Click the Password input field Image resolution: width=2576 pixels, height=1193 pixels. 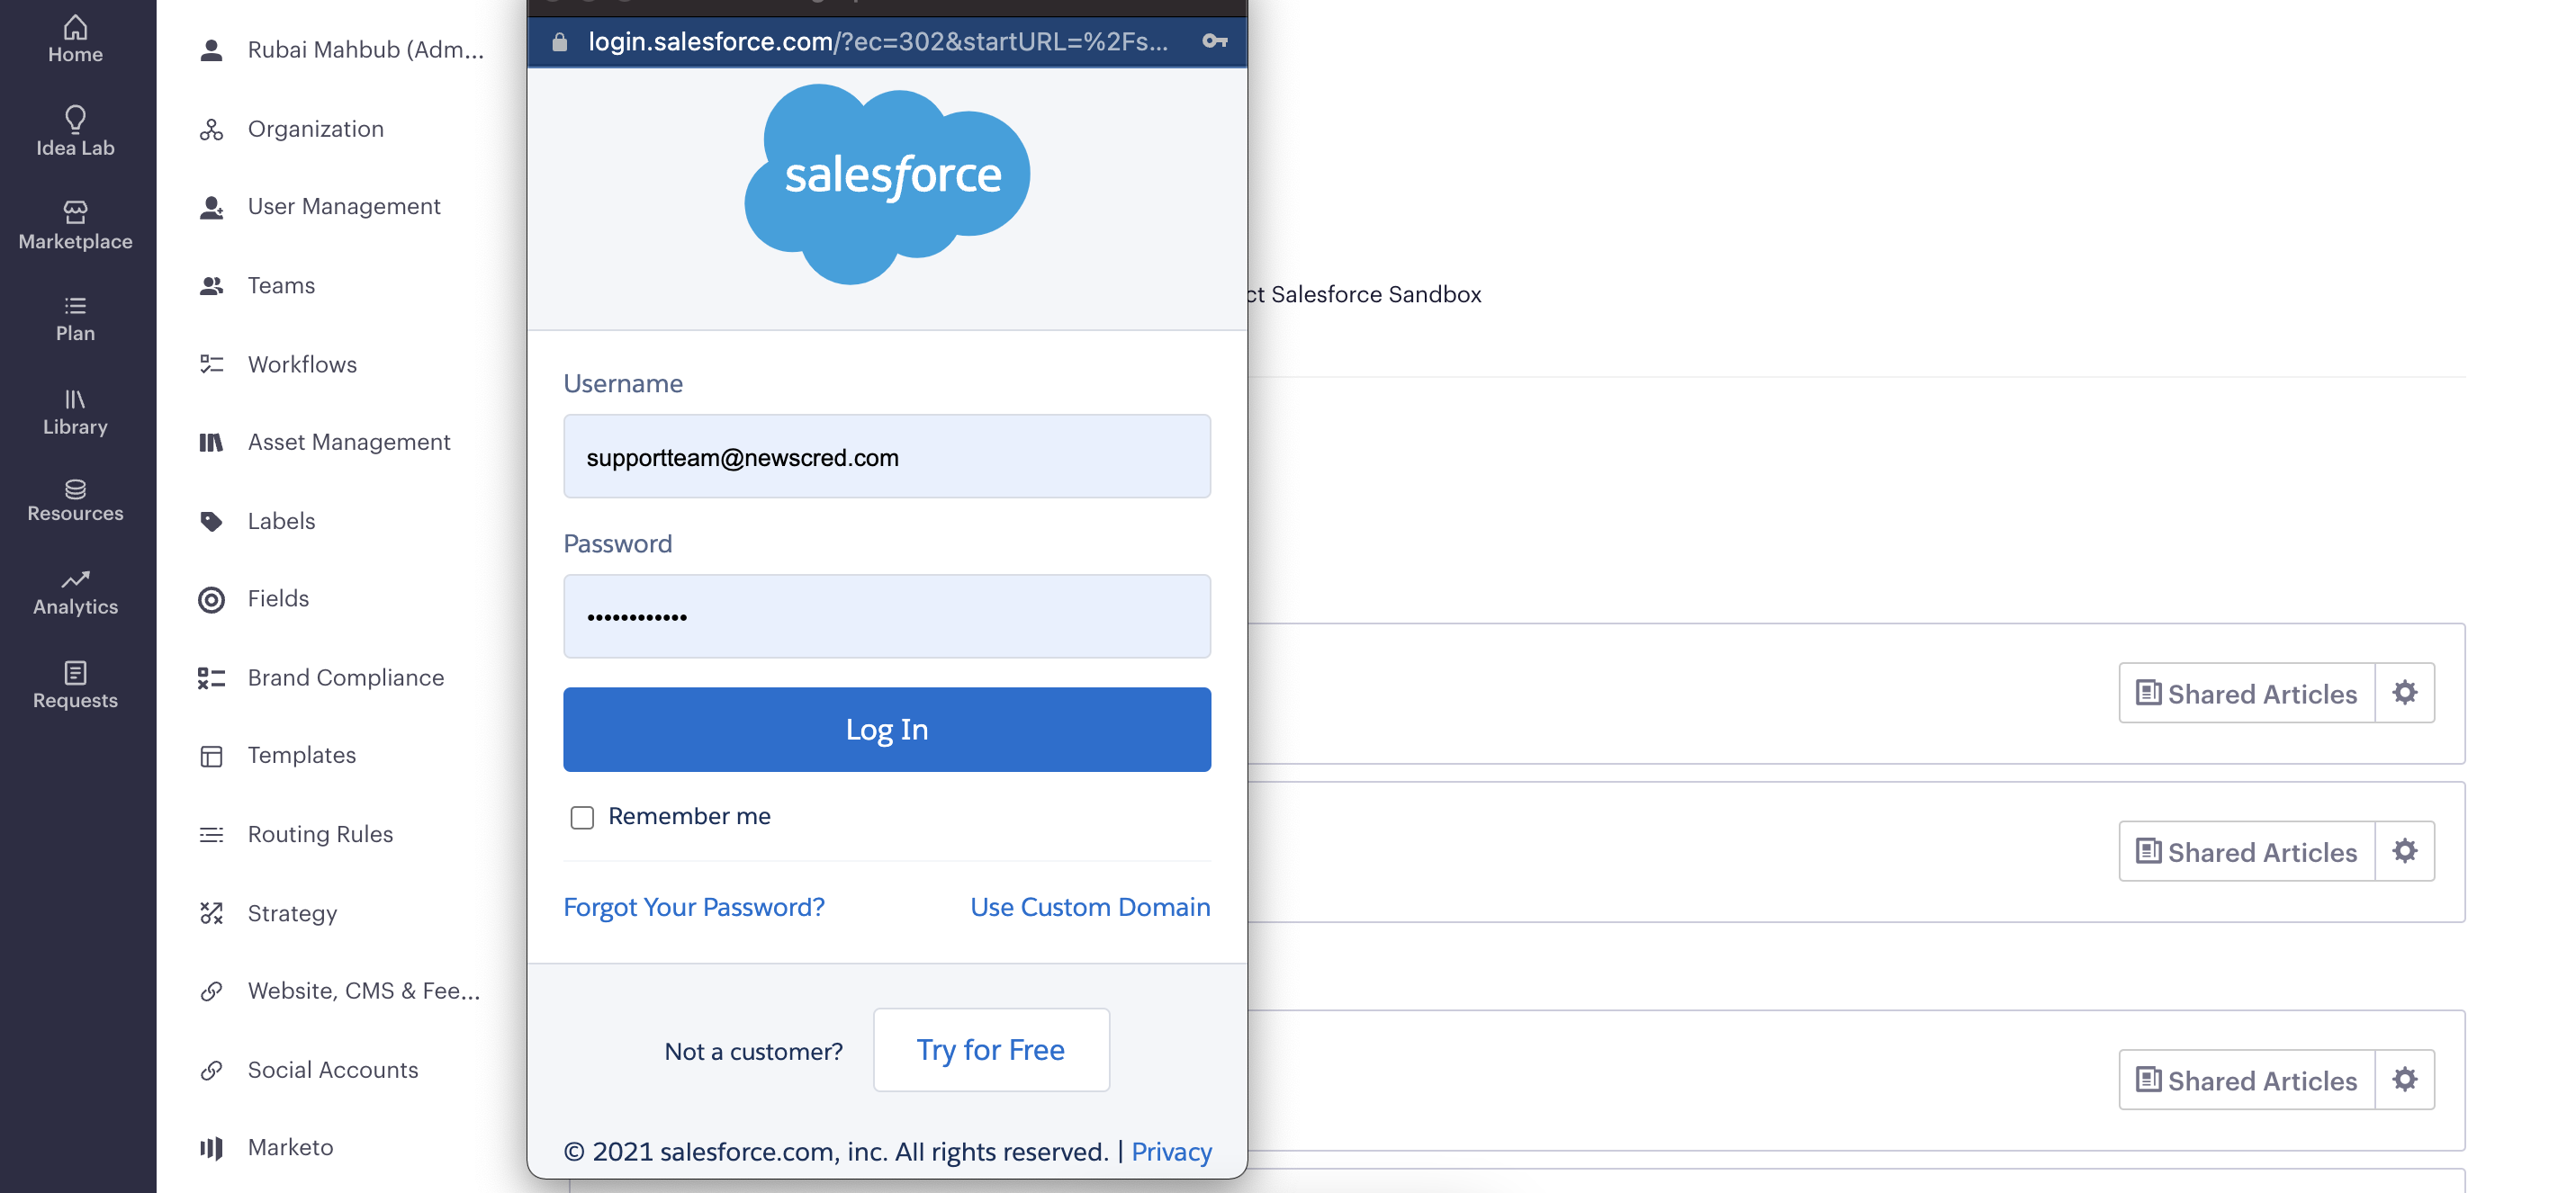887,616
